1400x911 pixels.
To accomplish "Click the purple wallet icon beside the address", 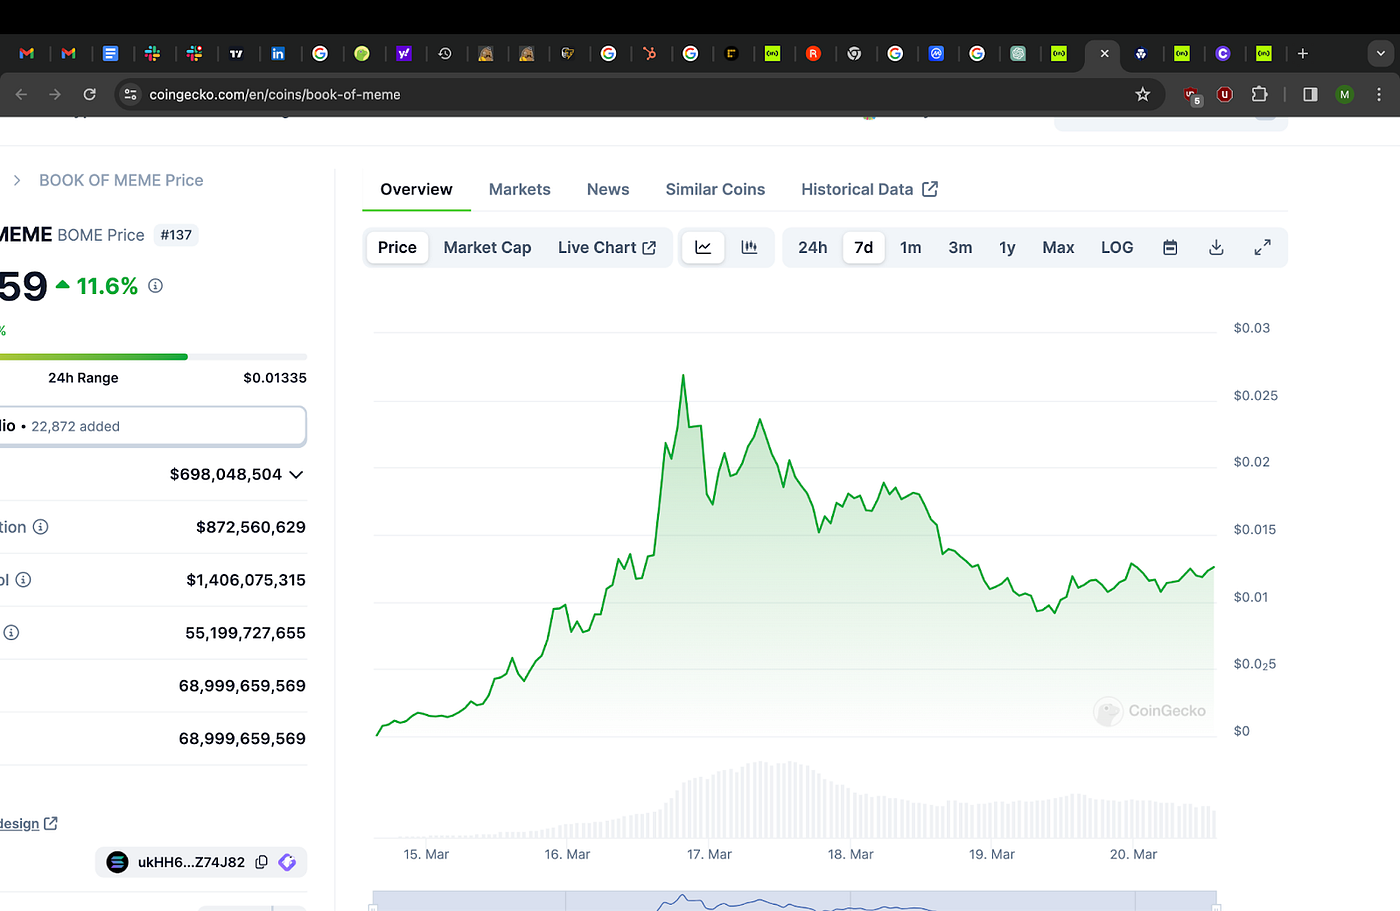I will [287, 861].
